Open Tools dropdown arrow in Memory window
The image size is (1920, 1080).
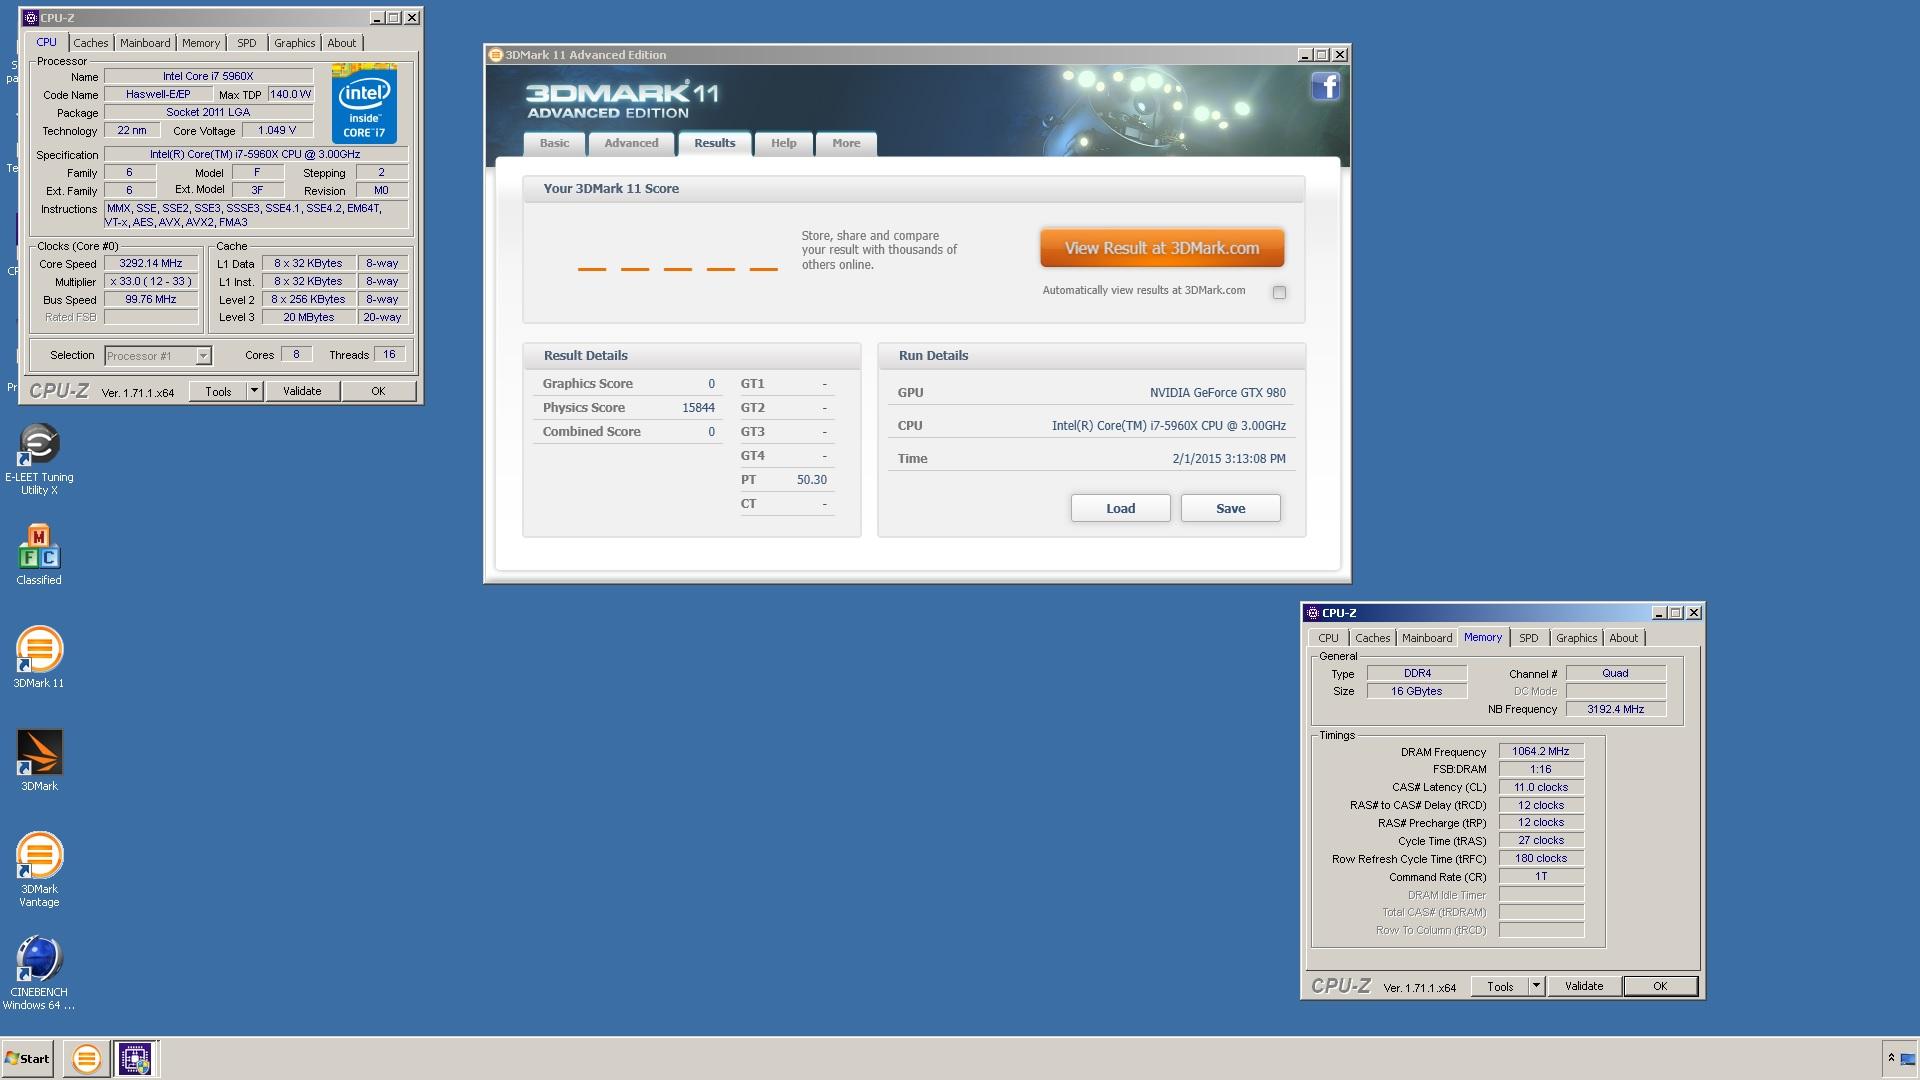click(x=1536, y=986)
